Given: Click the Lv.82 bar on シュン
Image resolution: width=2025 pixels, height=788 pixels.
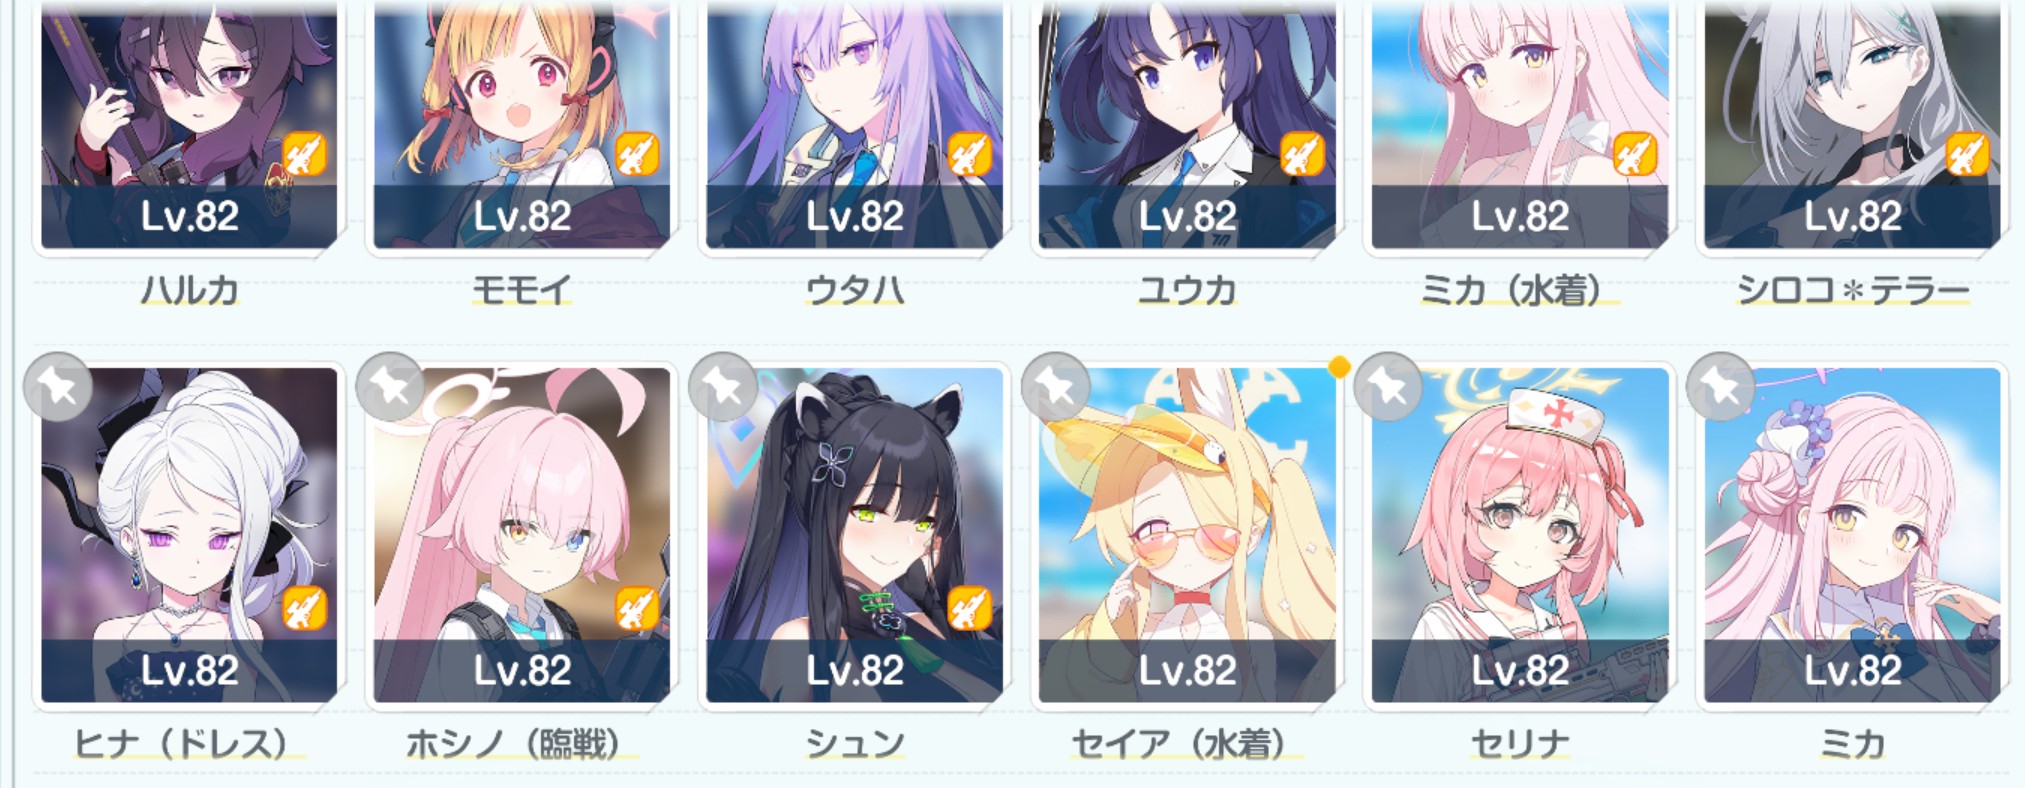Looking at the screenshot, I should [855, 670].
